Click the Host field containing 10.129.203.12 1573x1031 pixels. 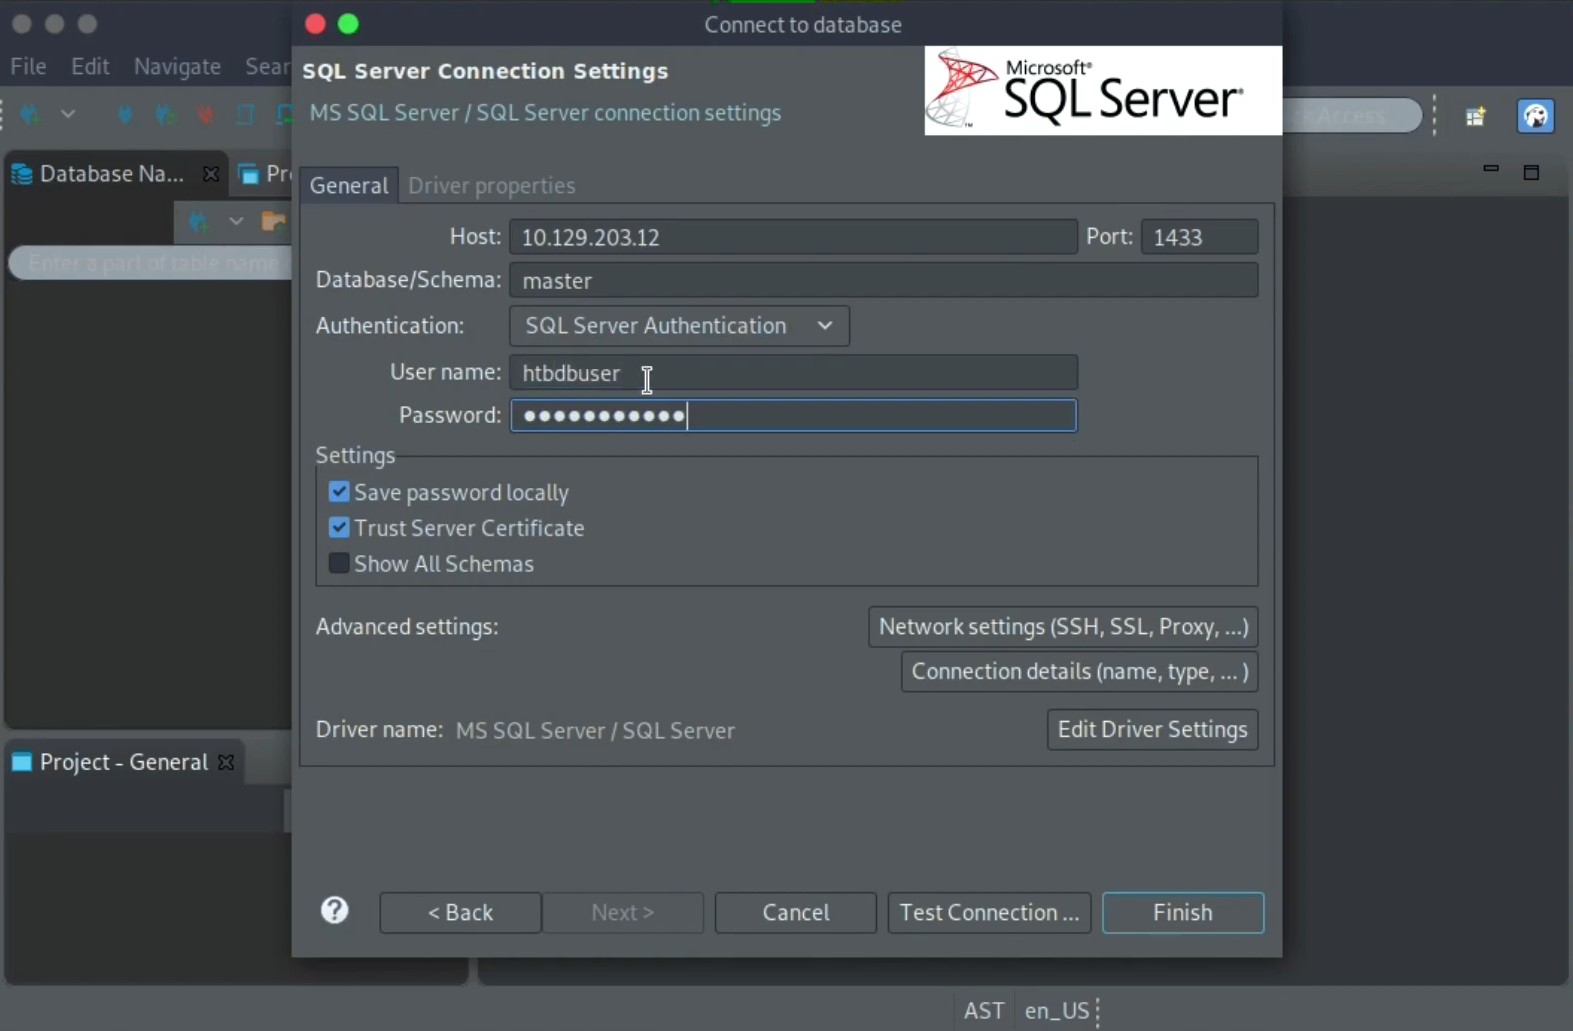click(x=793, y=237)
